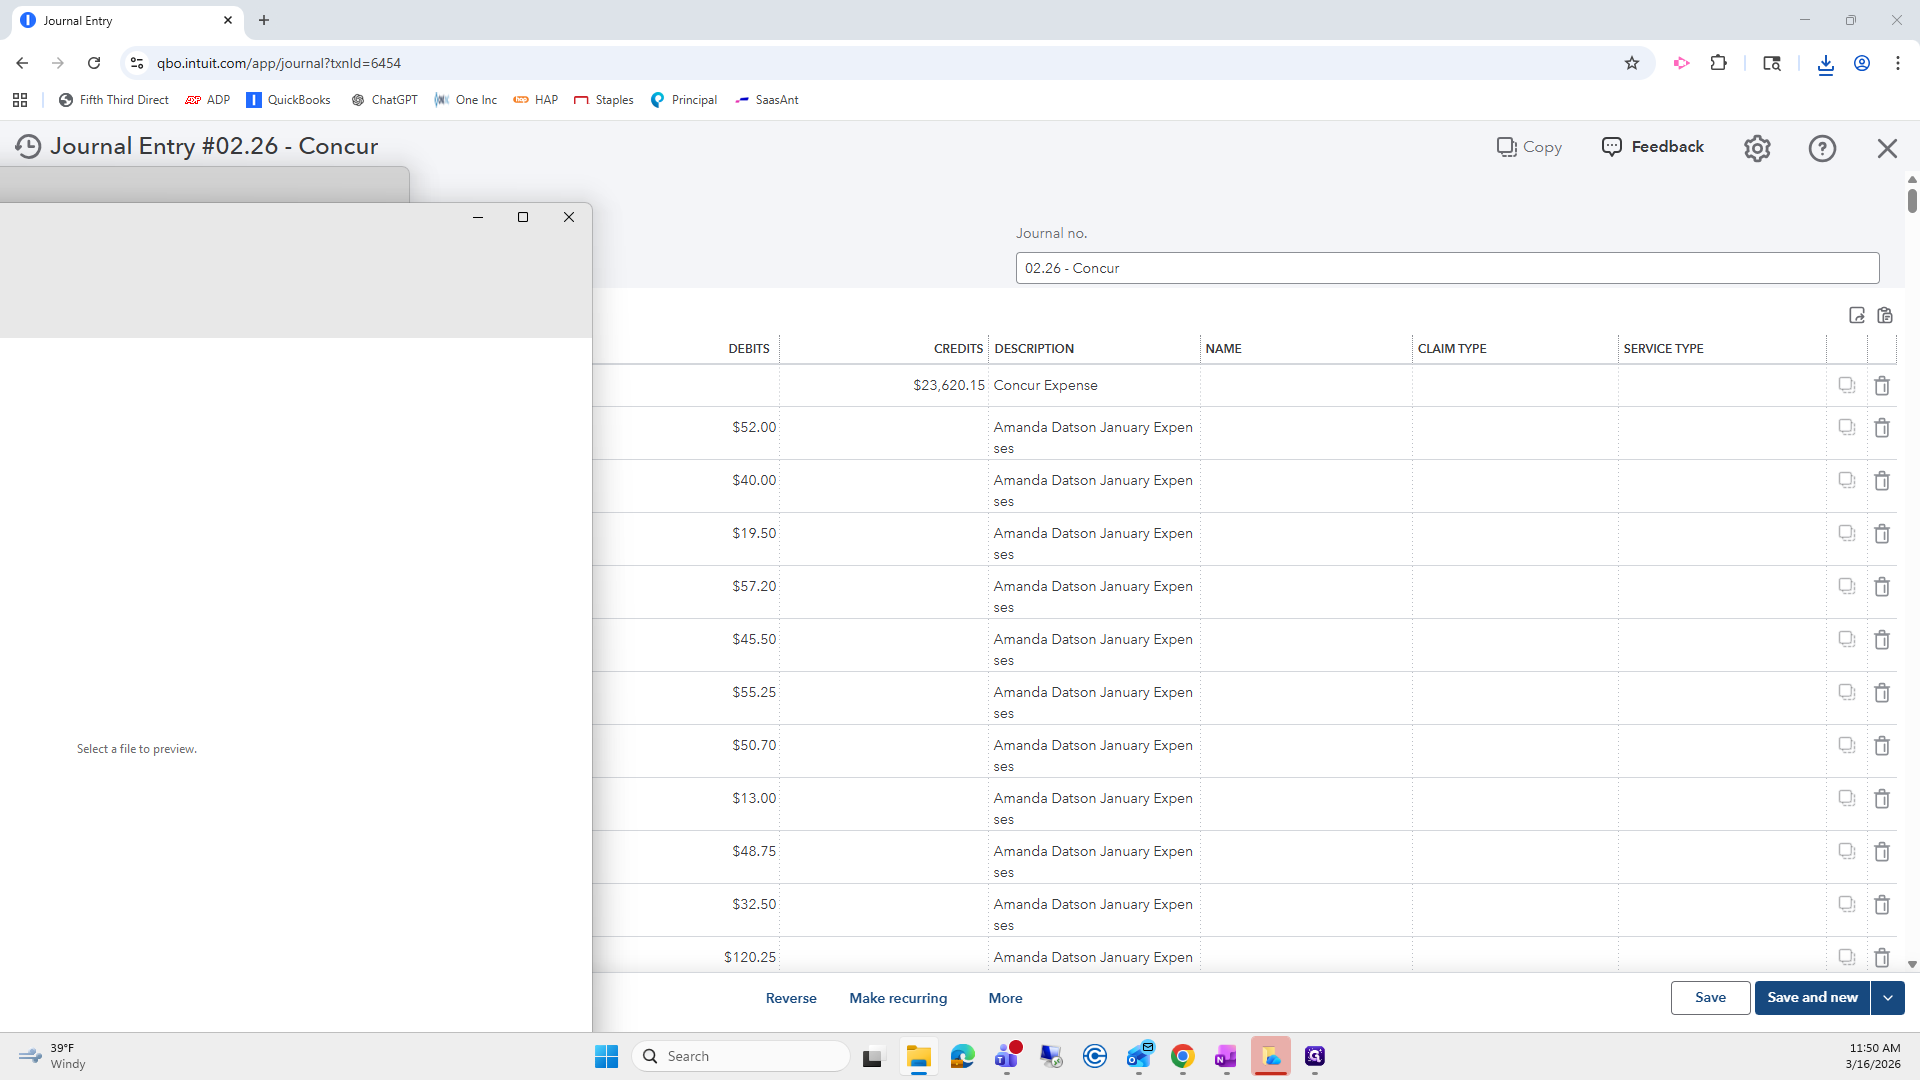The width and height of the screenshot is (1920, 1080).
Task: Open the SaasAnt bookmark
Action: 767,100
